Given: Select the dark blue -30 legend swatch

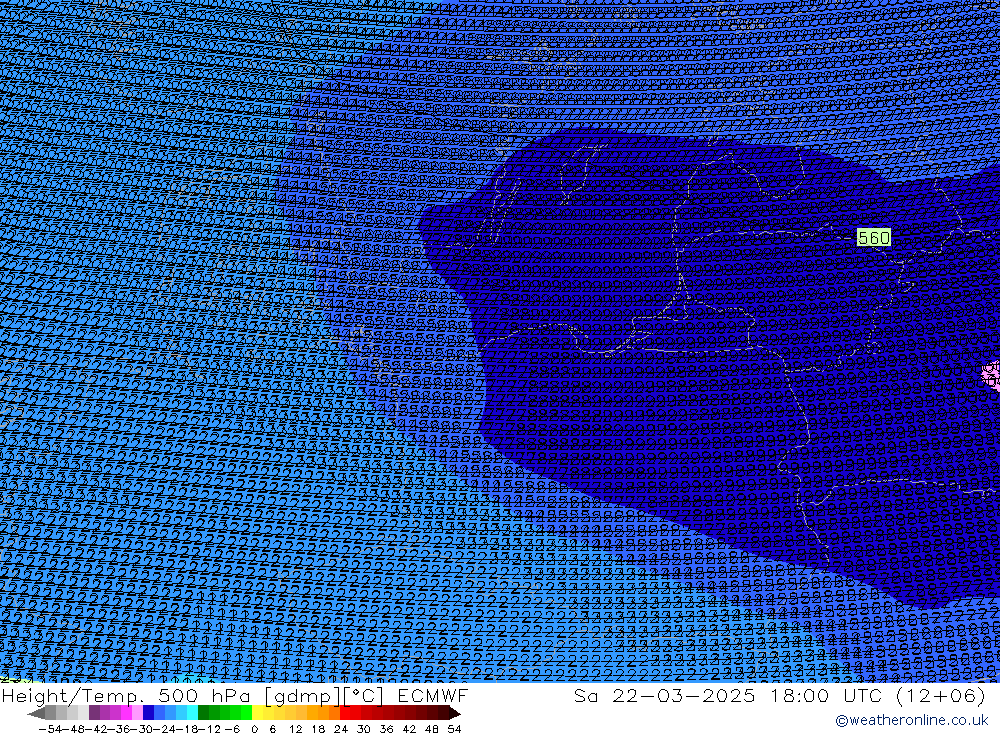Looking at the screenshot, I should click(x=149, y=713).
